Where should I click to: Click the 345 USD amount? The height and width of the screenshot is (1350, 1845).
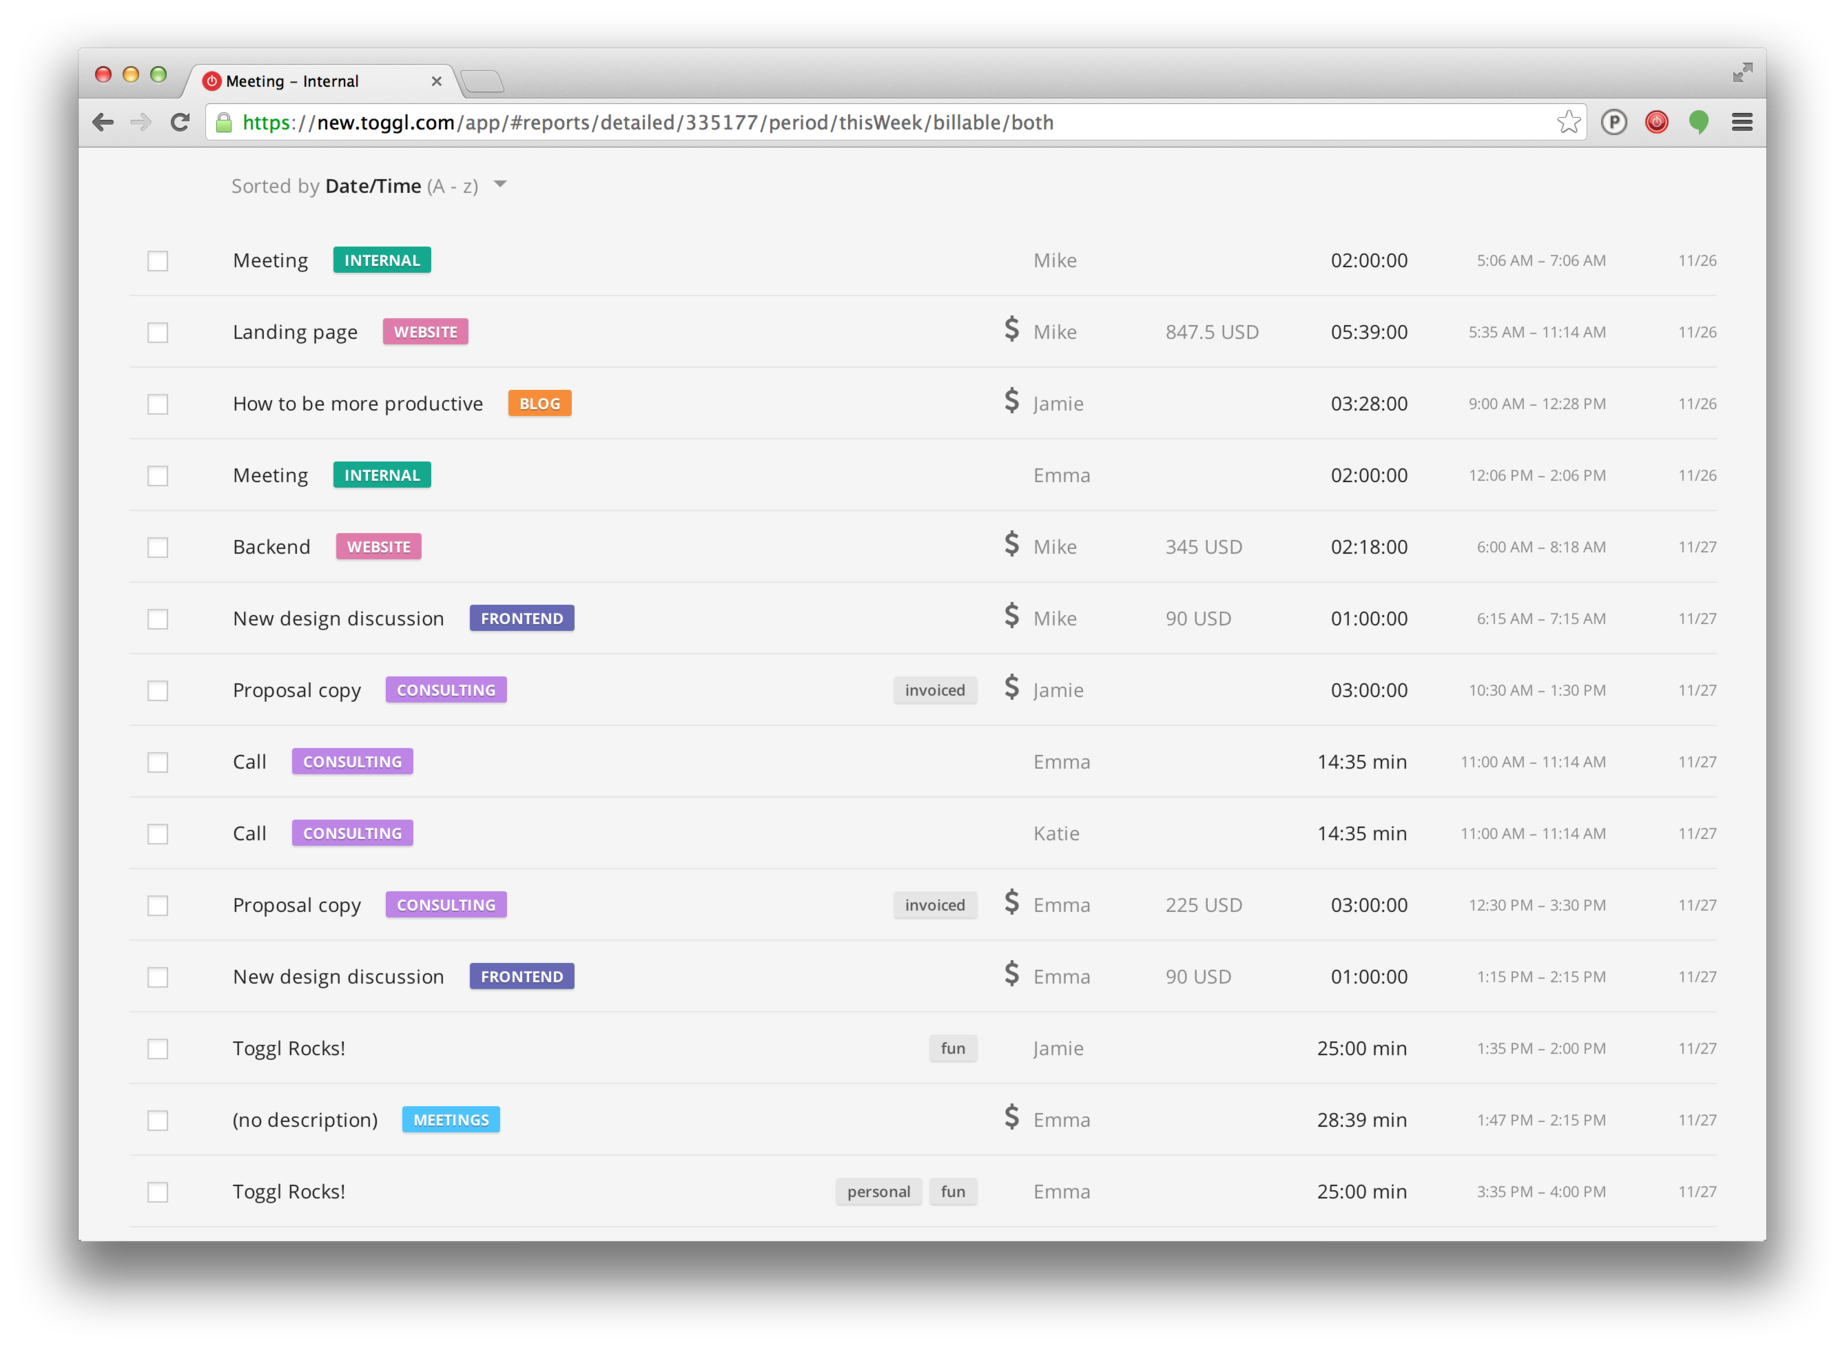pyautogui.click(x=1204, y=547)
